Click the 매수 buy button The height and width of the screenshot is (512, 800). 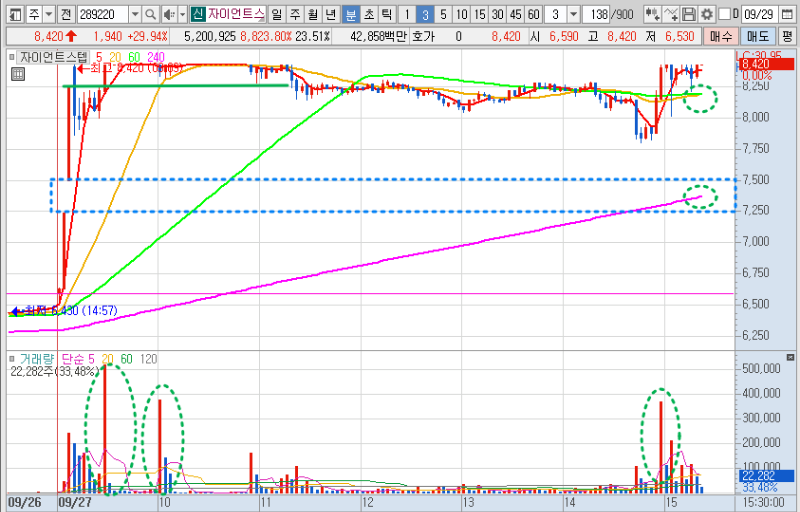(x=720, y=37)
